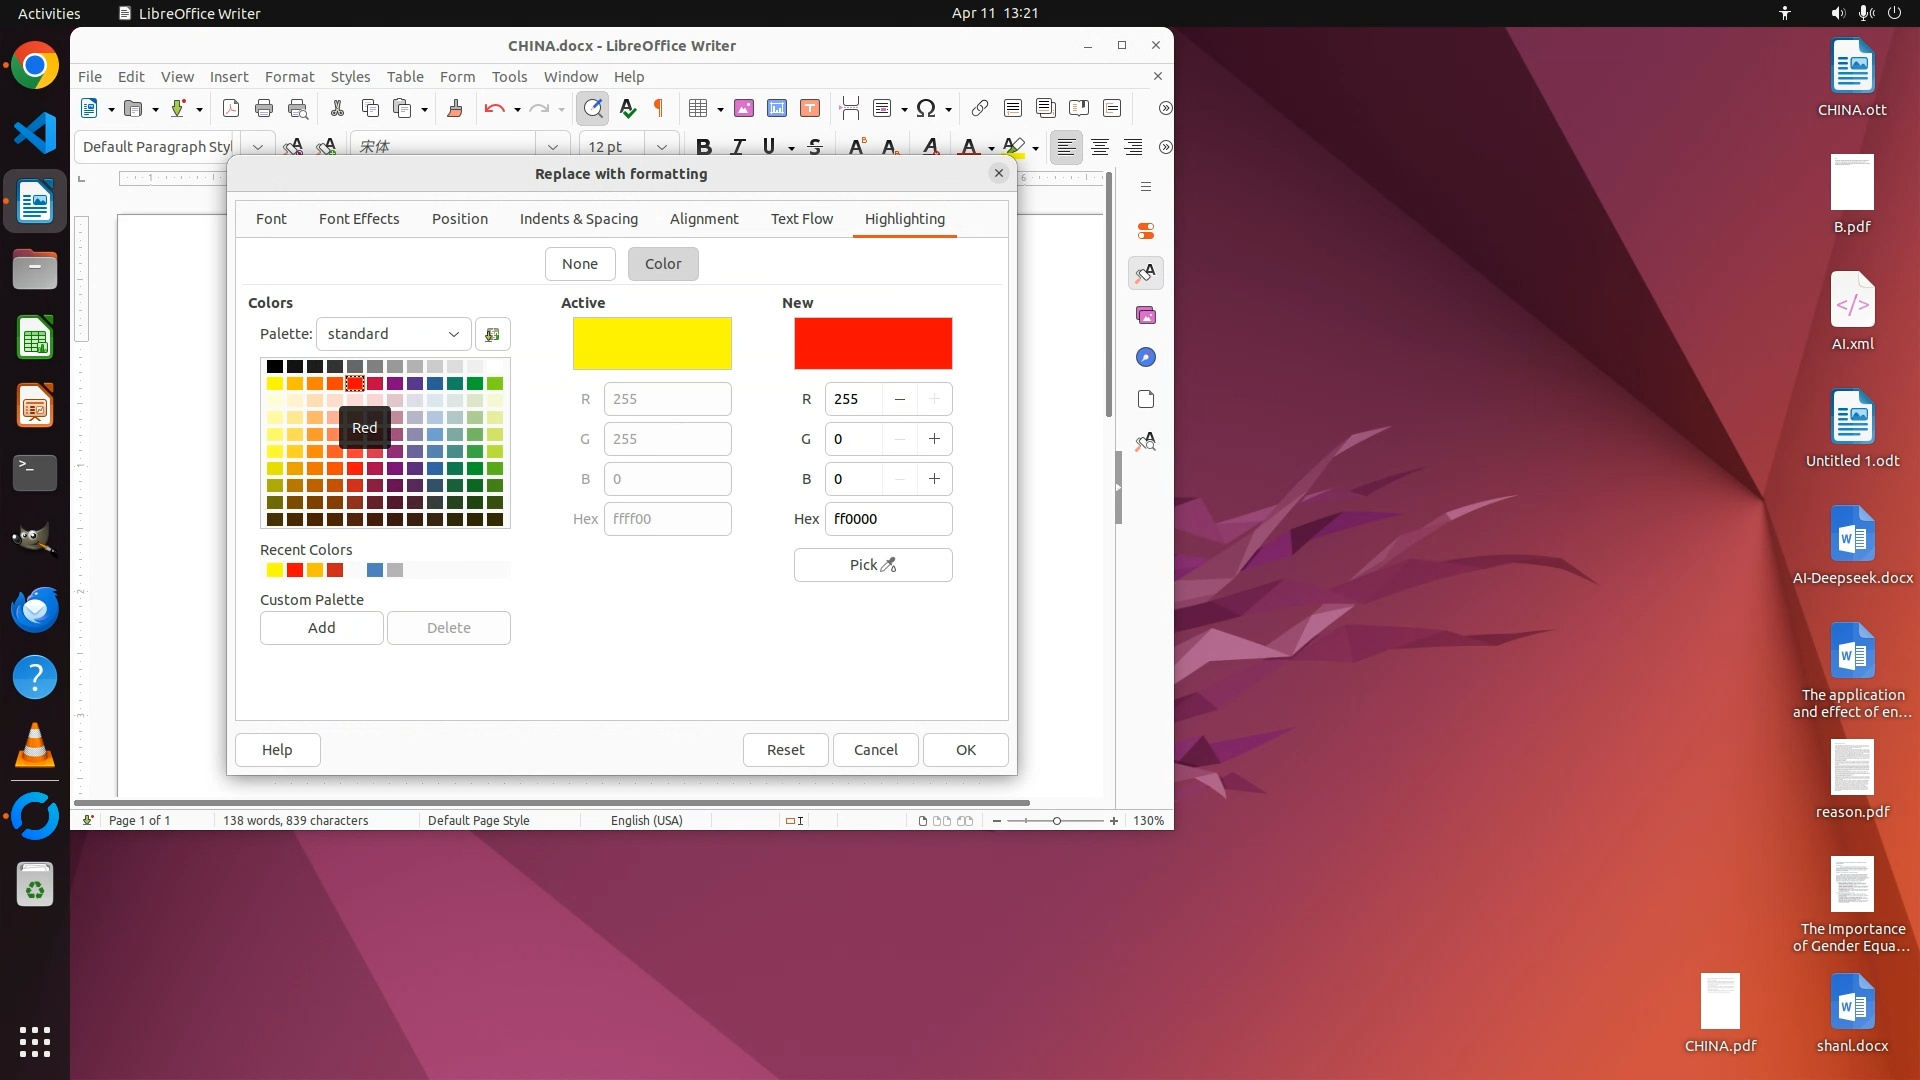Click the Export as PDF icon
Screen dimensions: 1920x1080
pyautogui.click(x=231, y=108)
